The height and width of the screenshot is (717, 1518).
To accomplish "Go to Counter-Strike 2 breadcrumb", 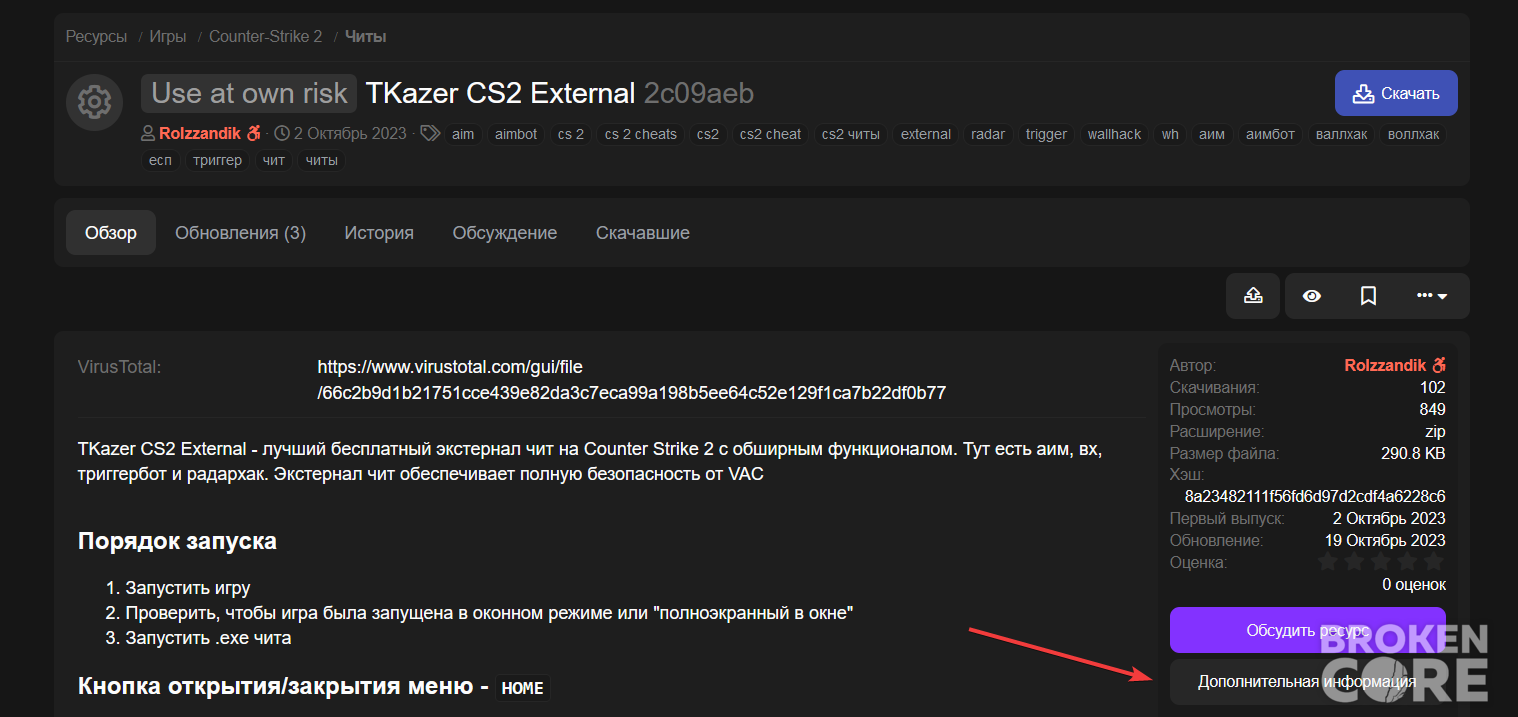I will (x=265, y=37).
